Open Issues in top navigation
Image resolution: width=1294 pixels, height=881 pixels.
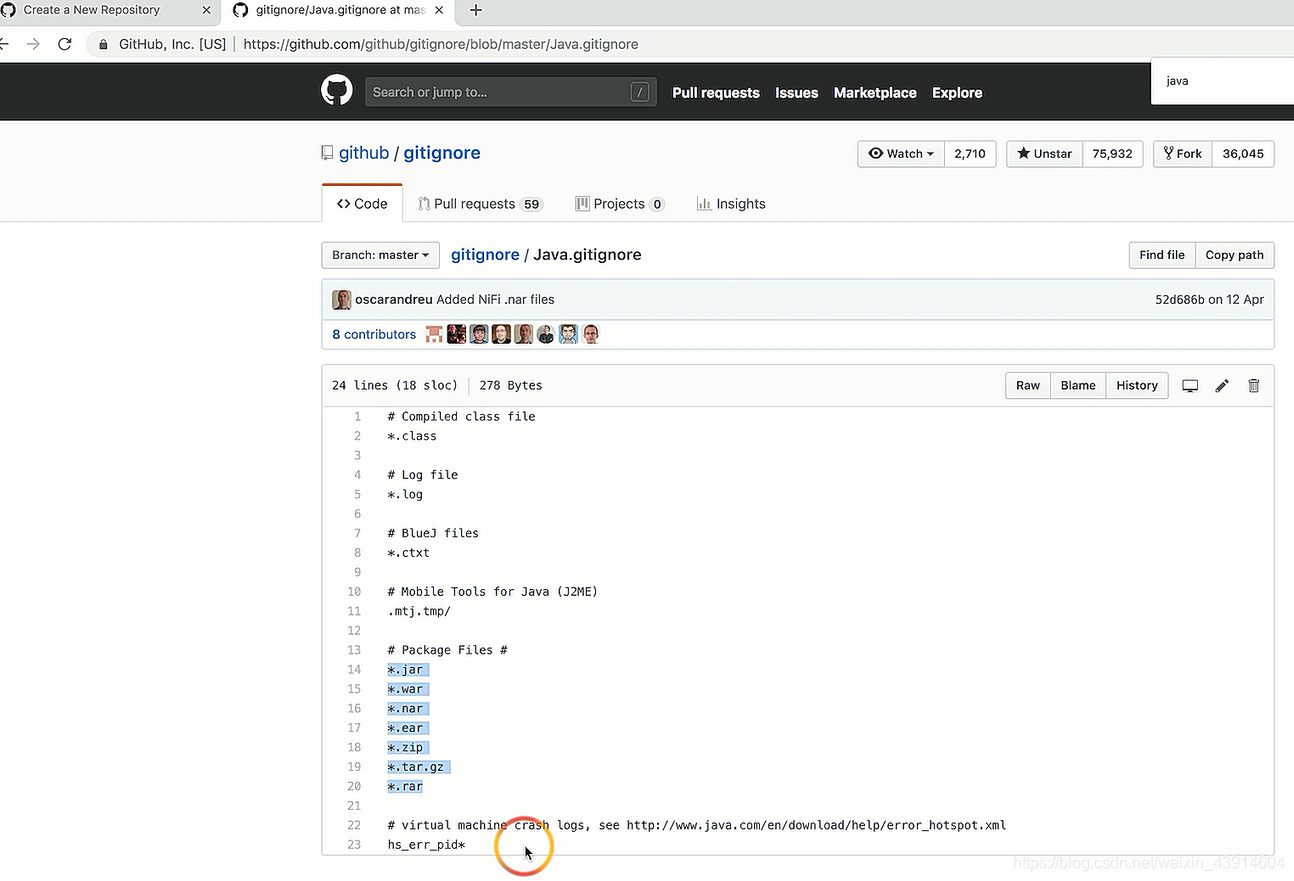[x=797, y=93]
